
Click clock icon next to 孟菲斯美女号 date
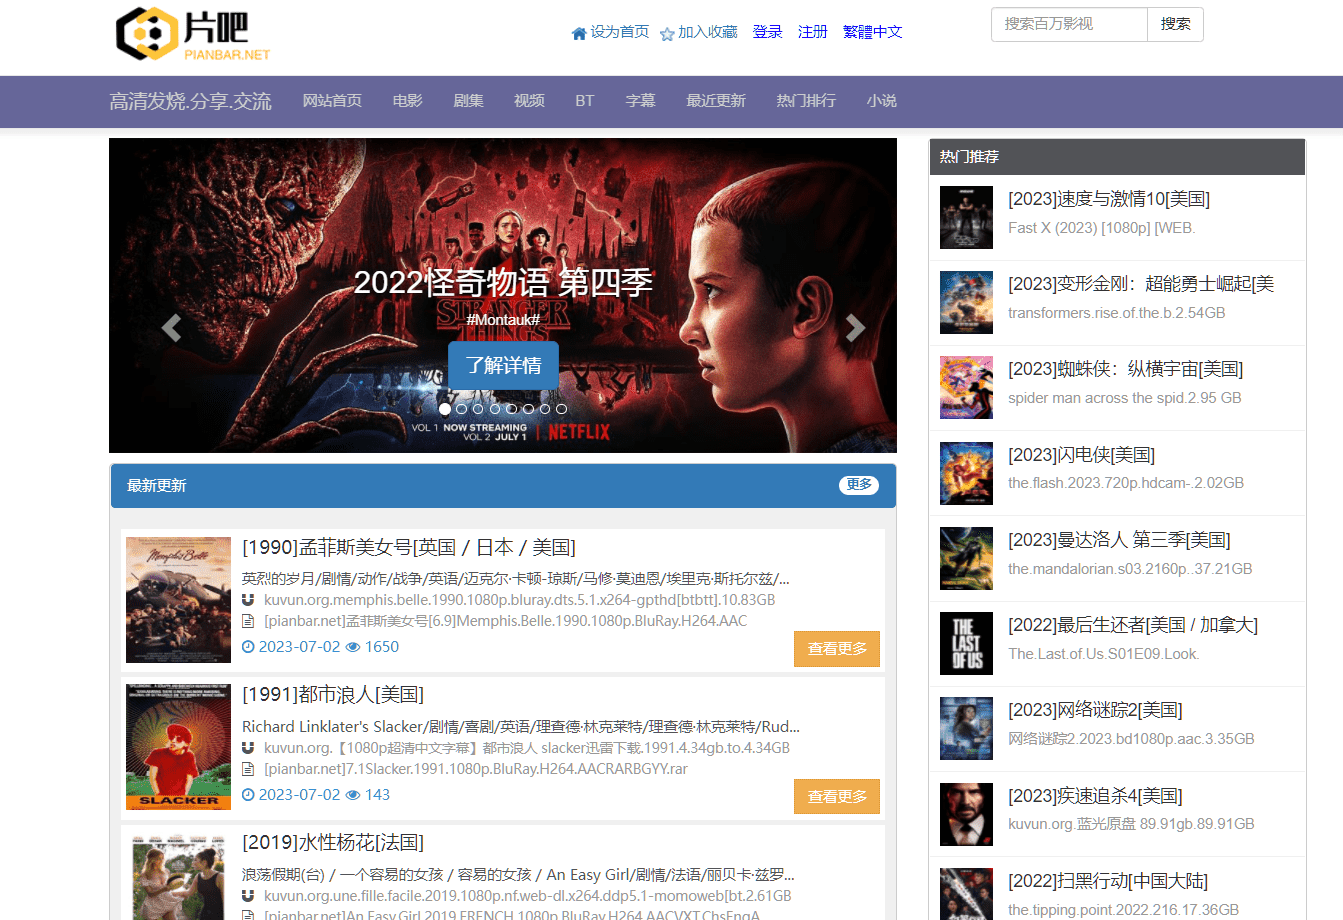(x=249, y=647)
